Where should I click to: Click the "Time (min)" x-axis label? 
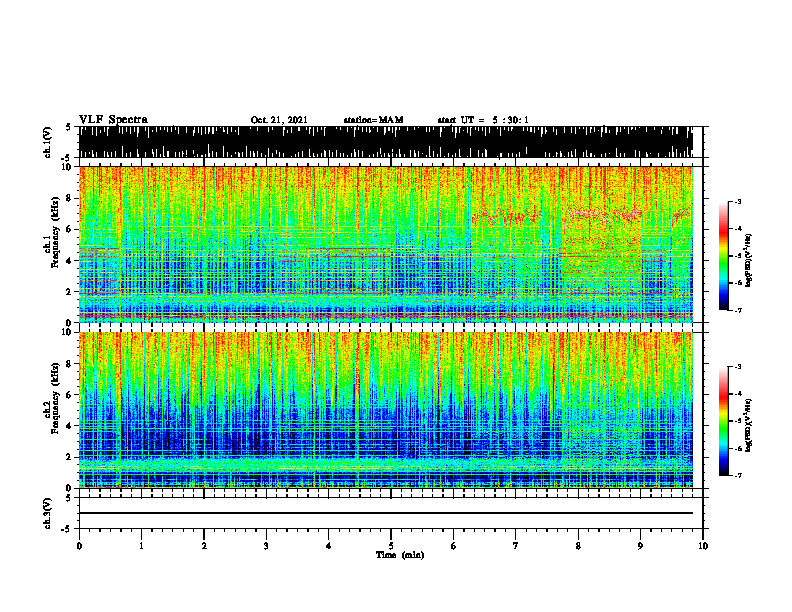400,555
